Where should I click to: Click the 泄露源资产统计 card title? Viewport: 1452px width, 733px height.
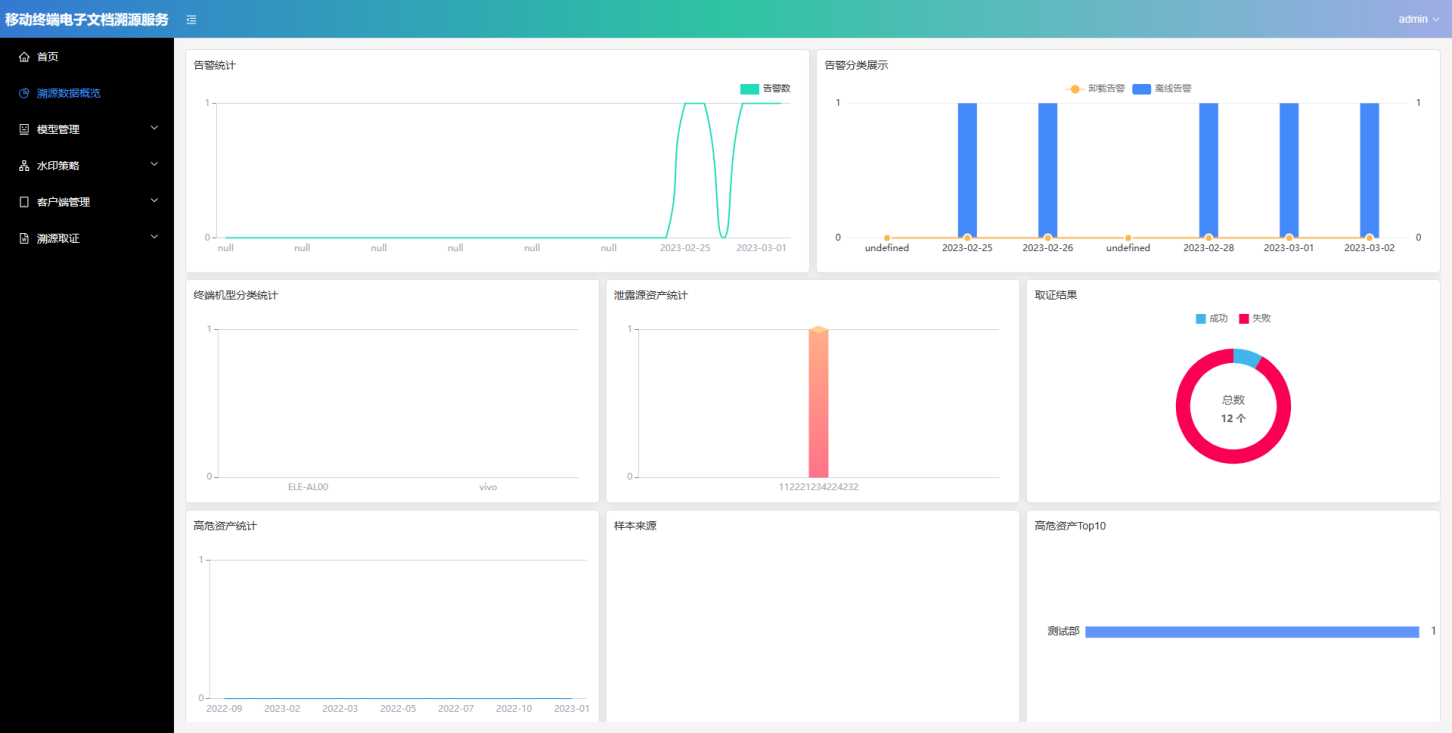pyautogui.click(x=651, y=295)
